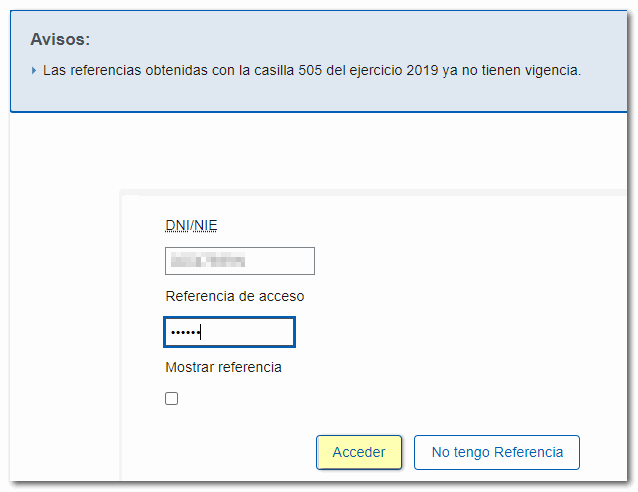
Task: Click the empty area left of Acceder
Action: pyautogui.click(x=230, y=452)
